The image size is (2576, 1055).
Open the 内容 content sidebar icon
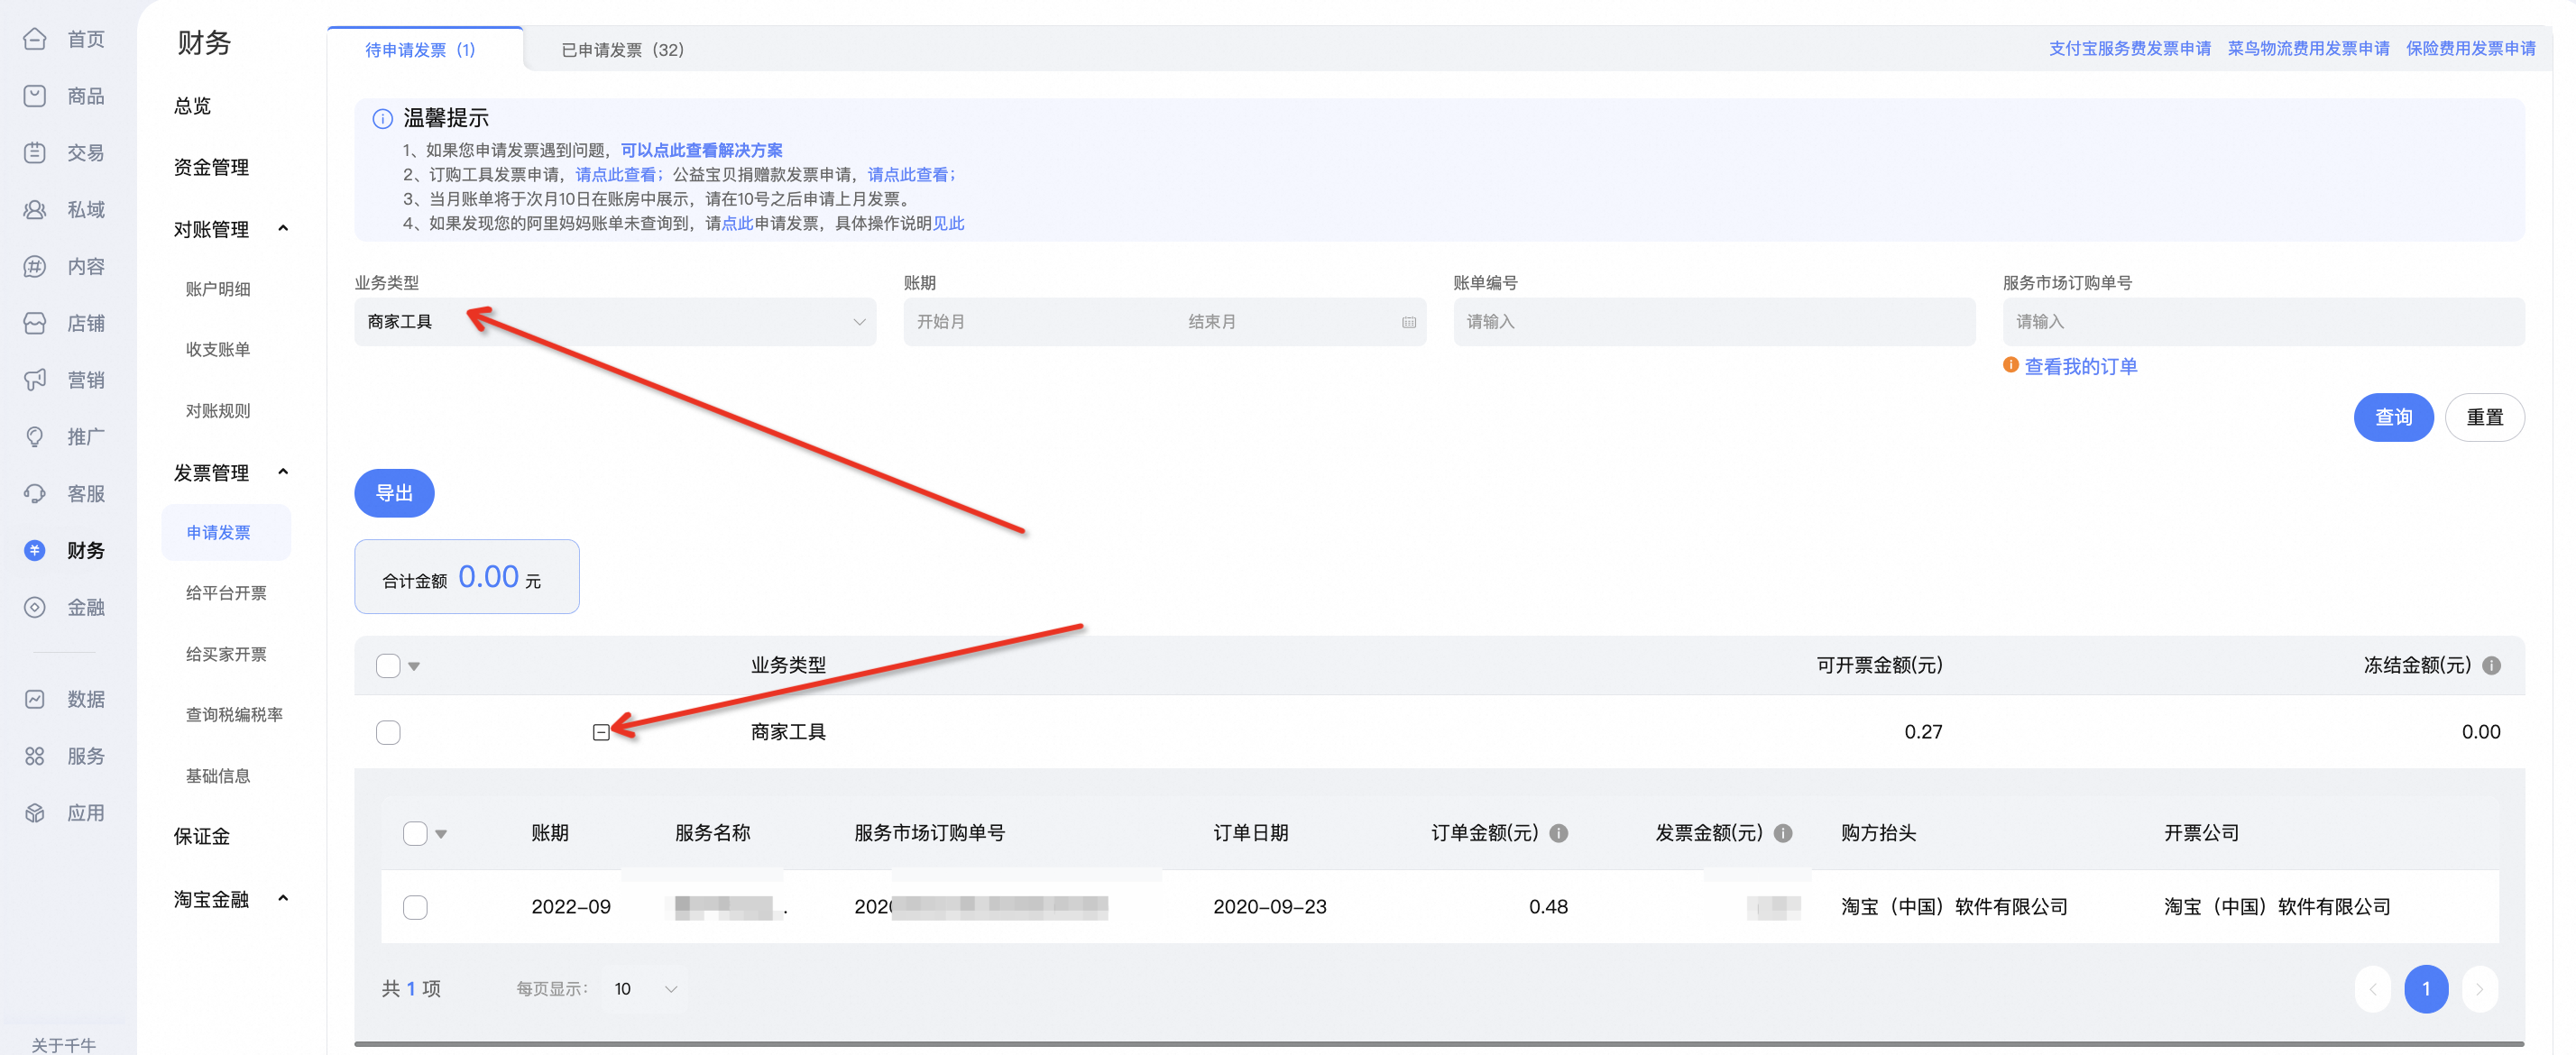click(35, 267)
